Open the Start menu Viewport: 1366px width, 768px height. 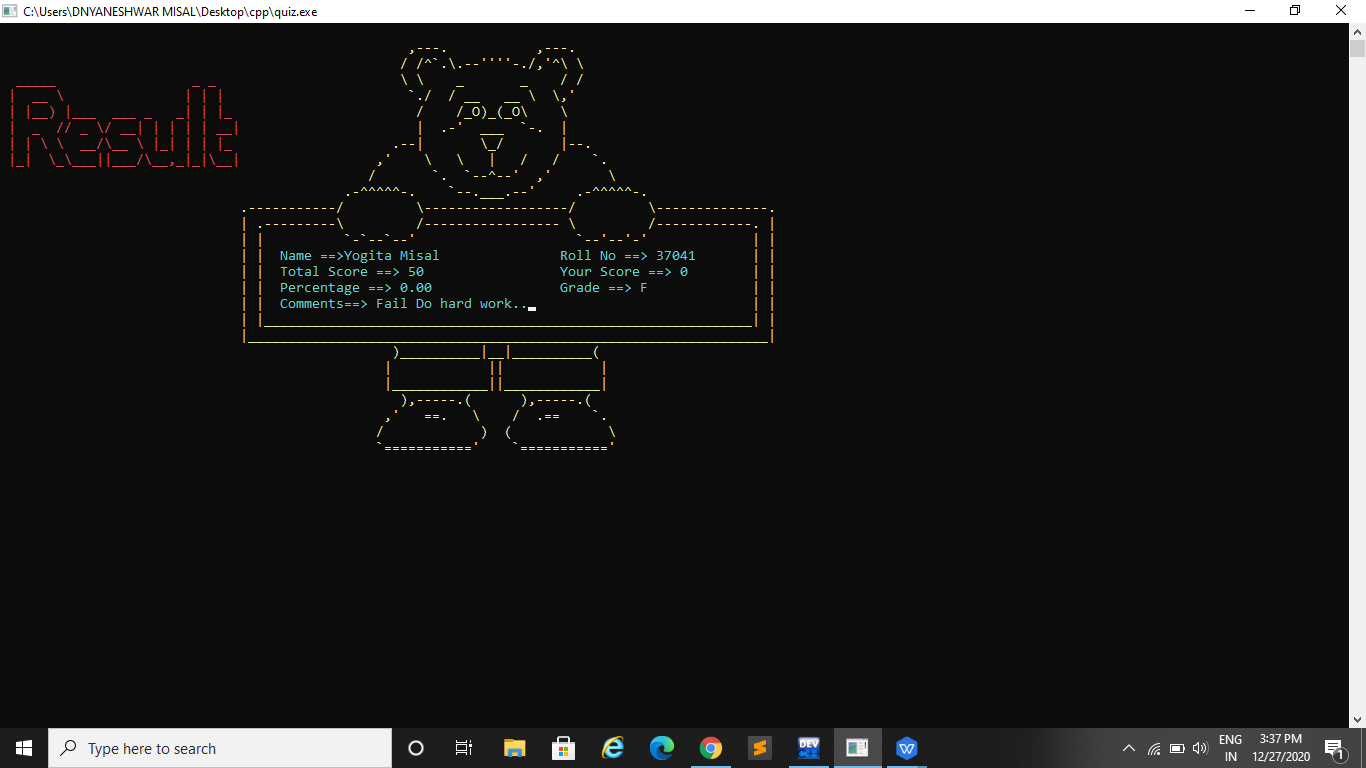click(22, 748)
